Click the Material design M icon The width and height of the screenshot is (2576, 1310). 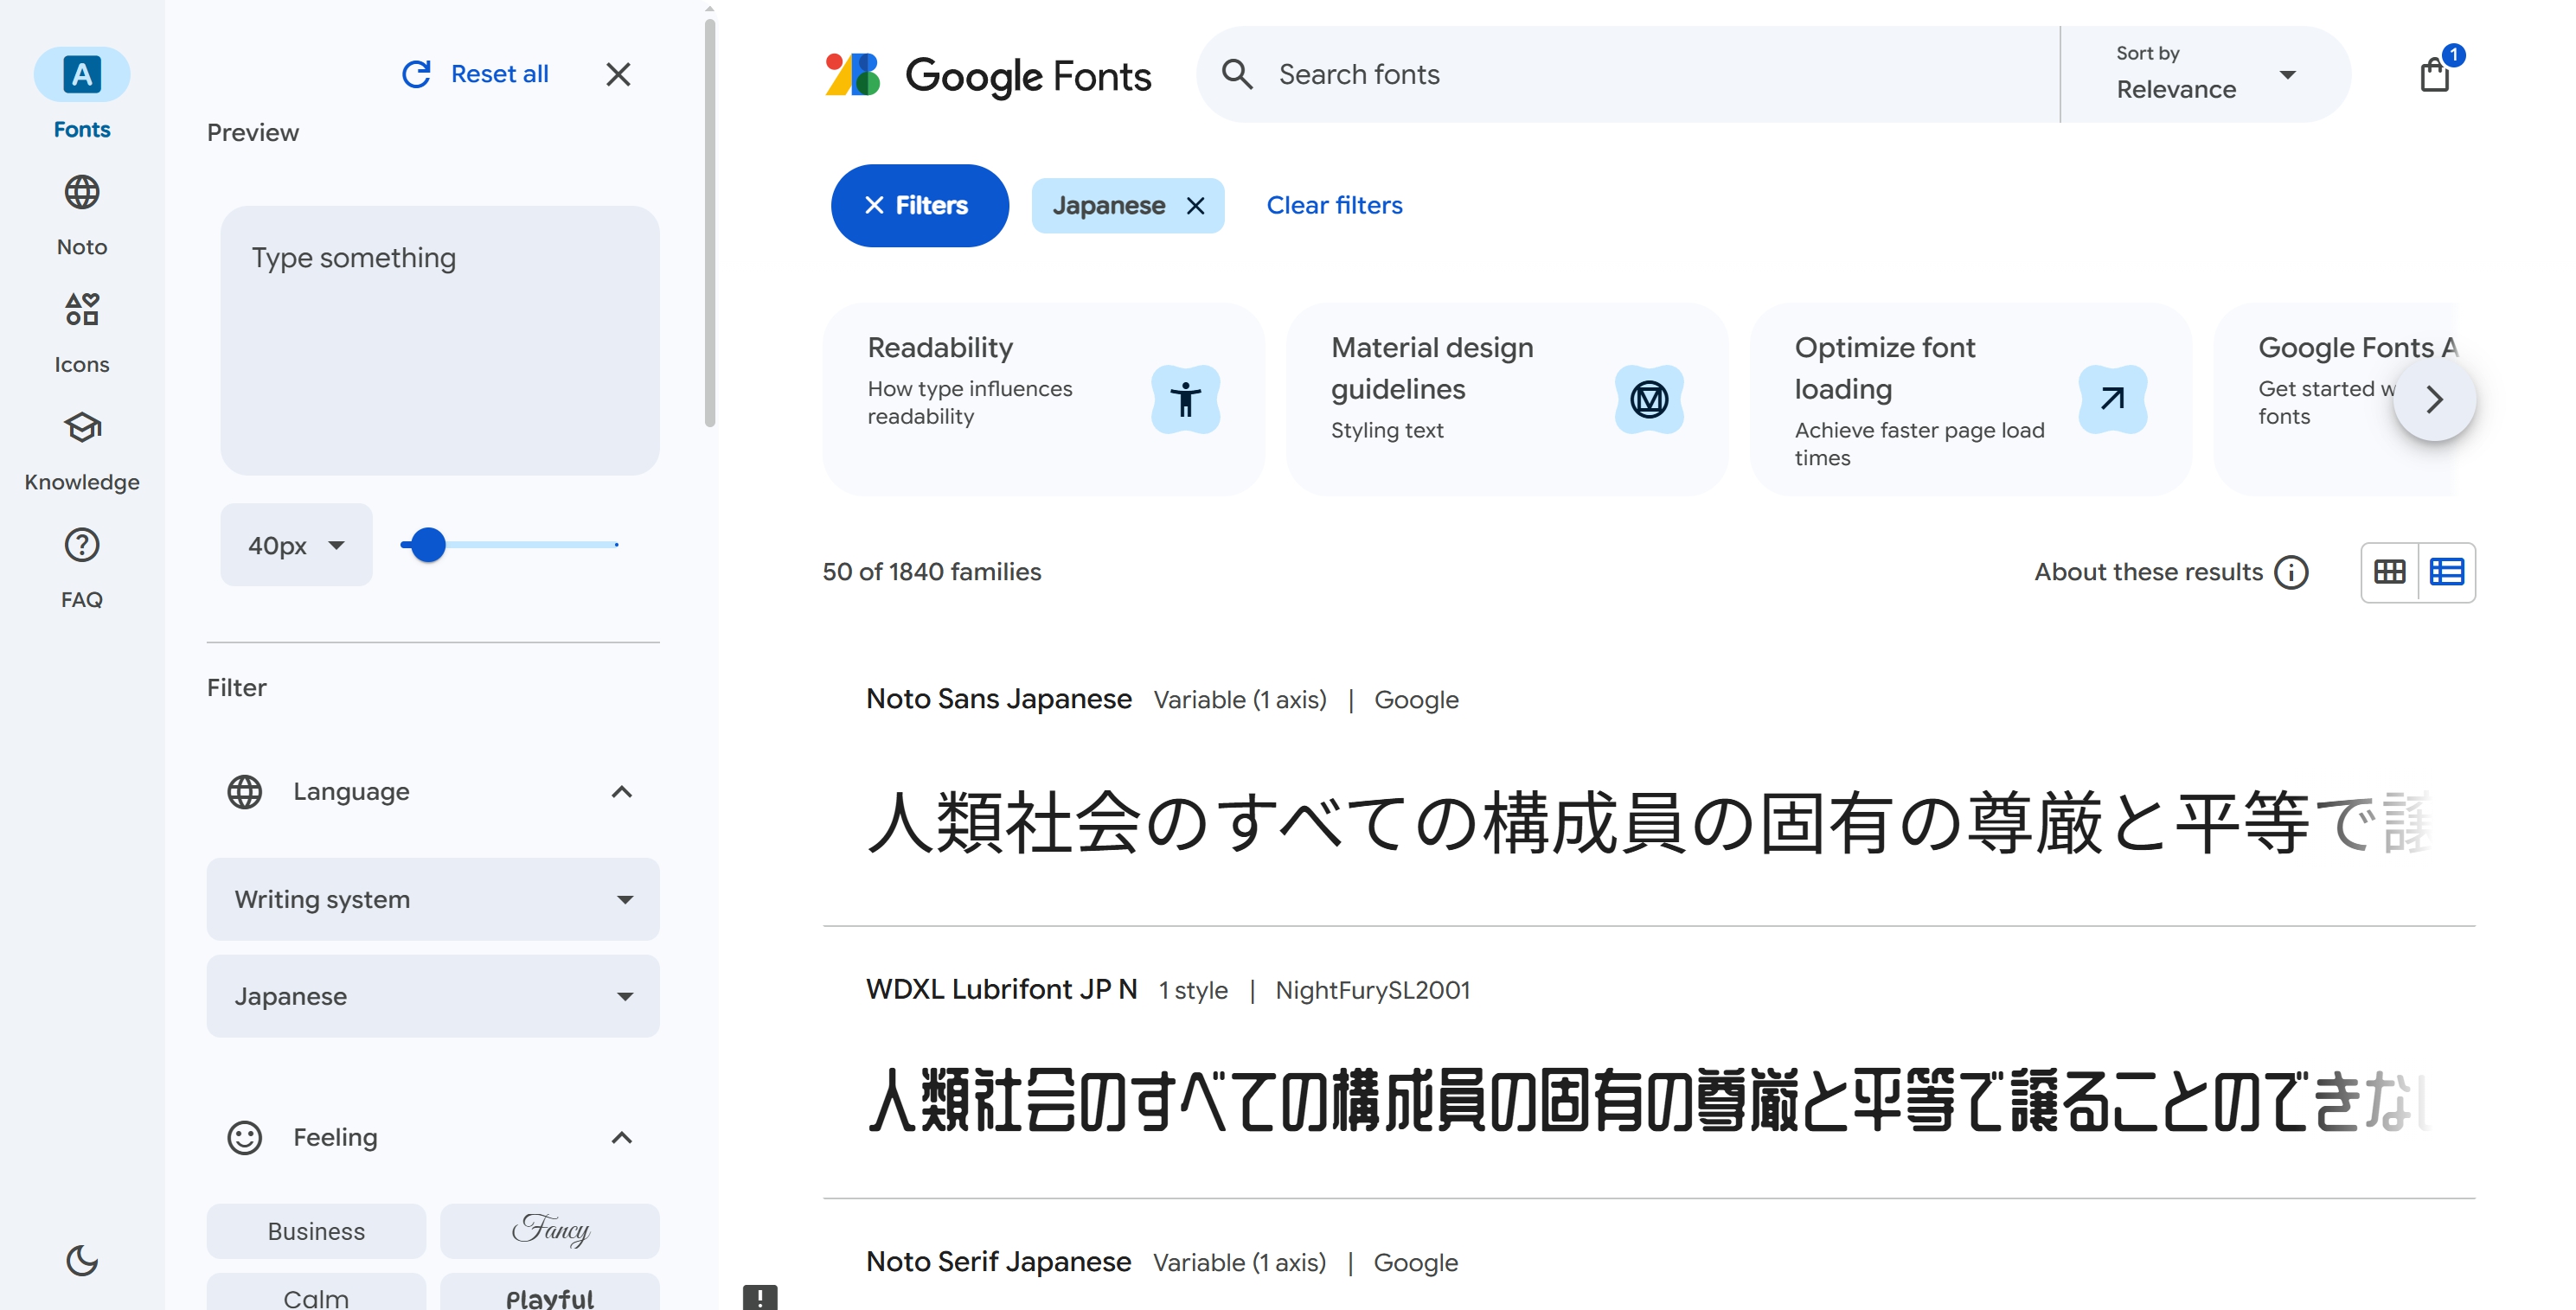1649,399
